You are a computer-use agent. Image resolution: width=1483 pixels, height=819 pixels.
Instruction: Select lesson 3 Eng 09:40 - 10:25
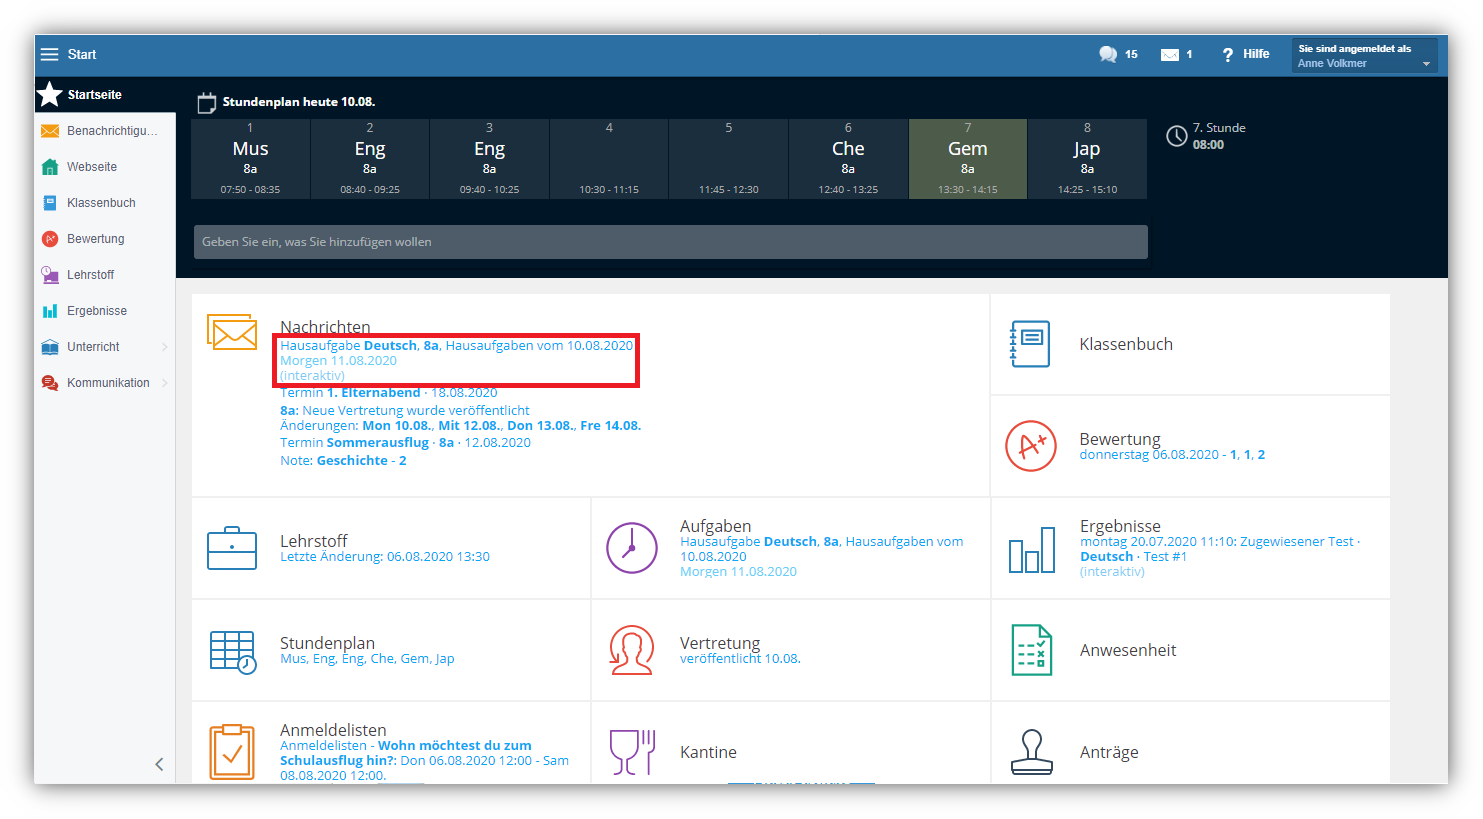[489, 159]
